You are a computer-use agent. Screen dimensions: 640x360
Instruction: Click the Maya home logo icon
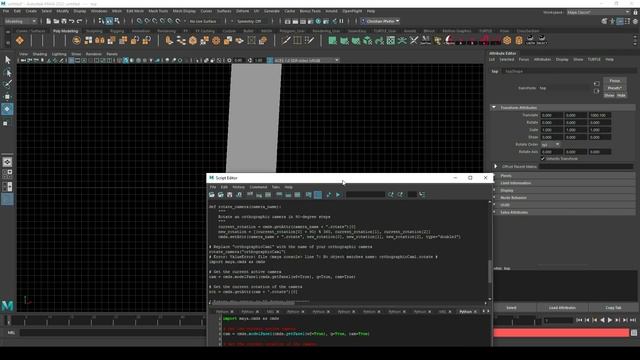point(7,305)
